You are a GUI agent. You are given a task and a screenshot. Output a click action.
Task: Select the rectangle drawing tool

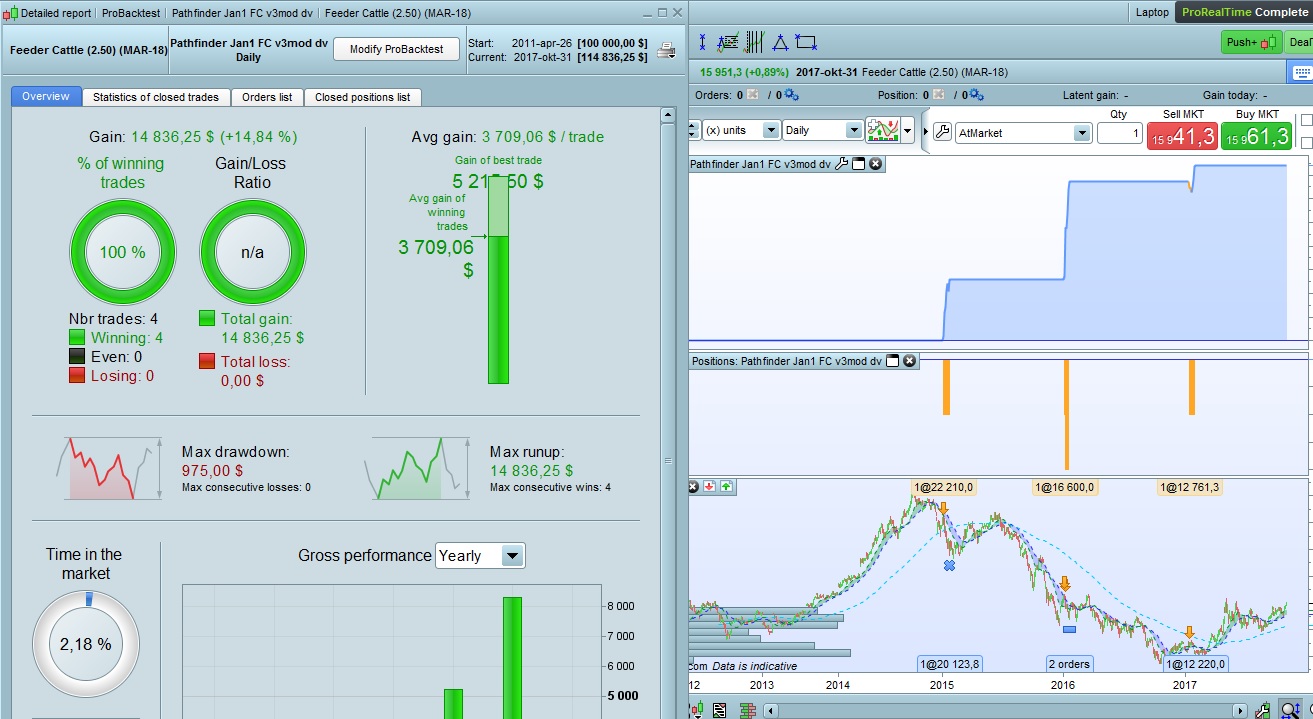click(x=806, y=42)
